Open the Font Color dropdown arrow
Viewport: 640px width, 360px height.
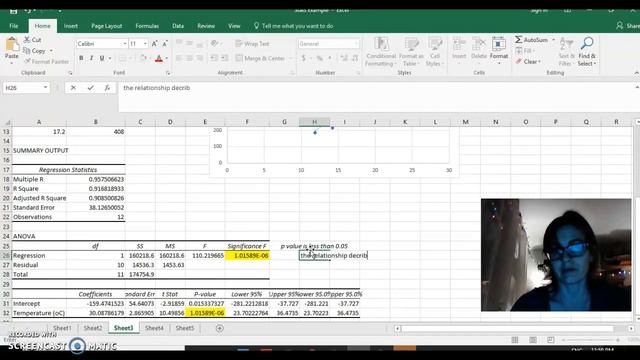pyautogui.click(x=167, y=58)
